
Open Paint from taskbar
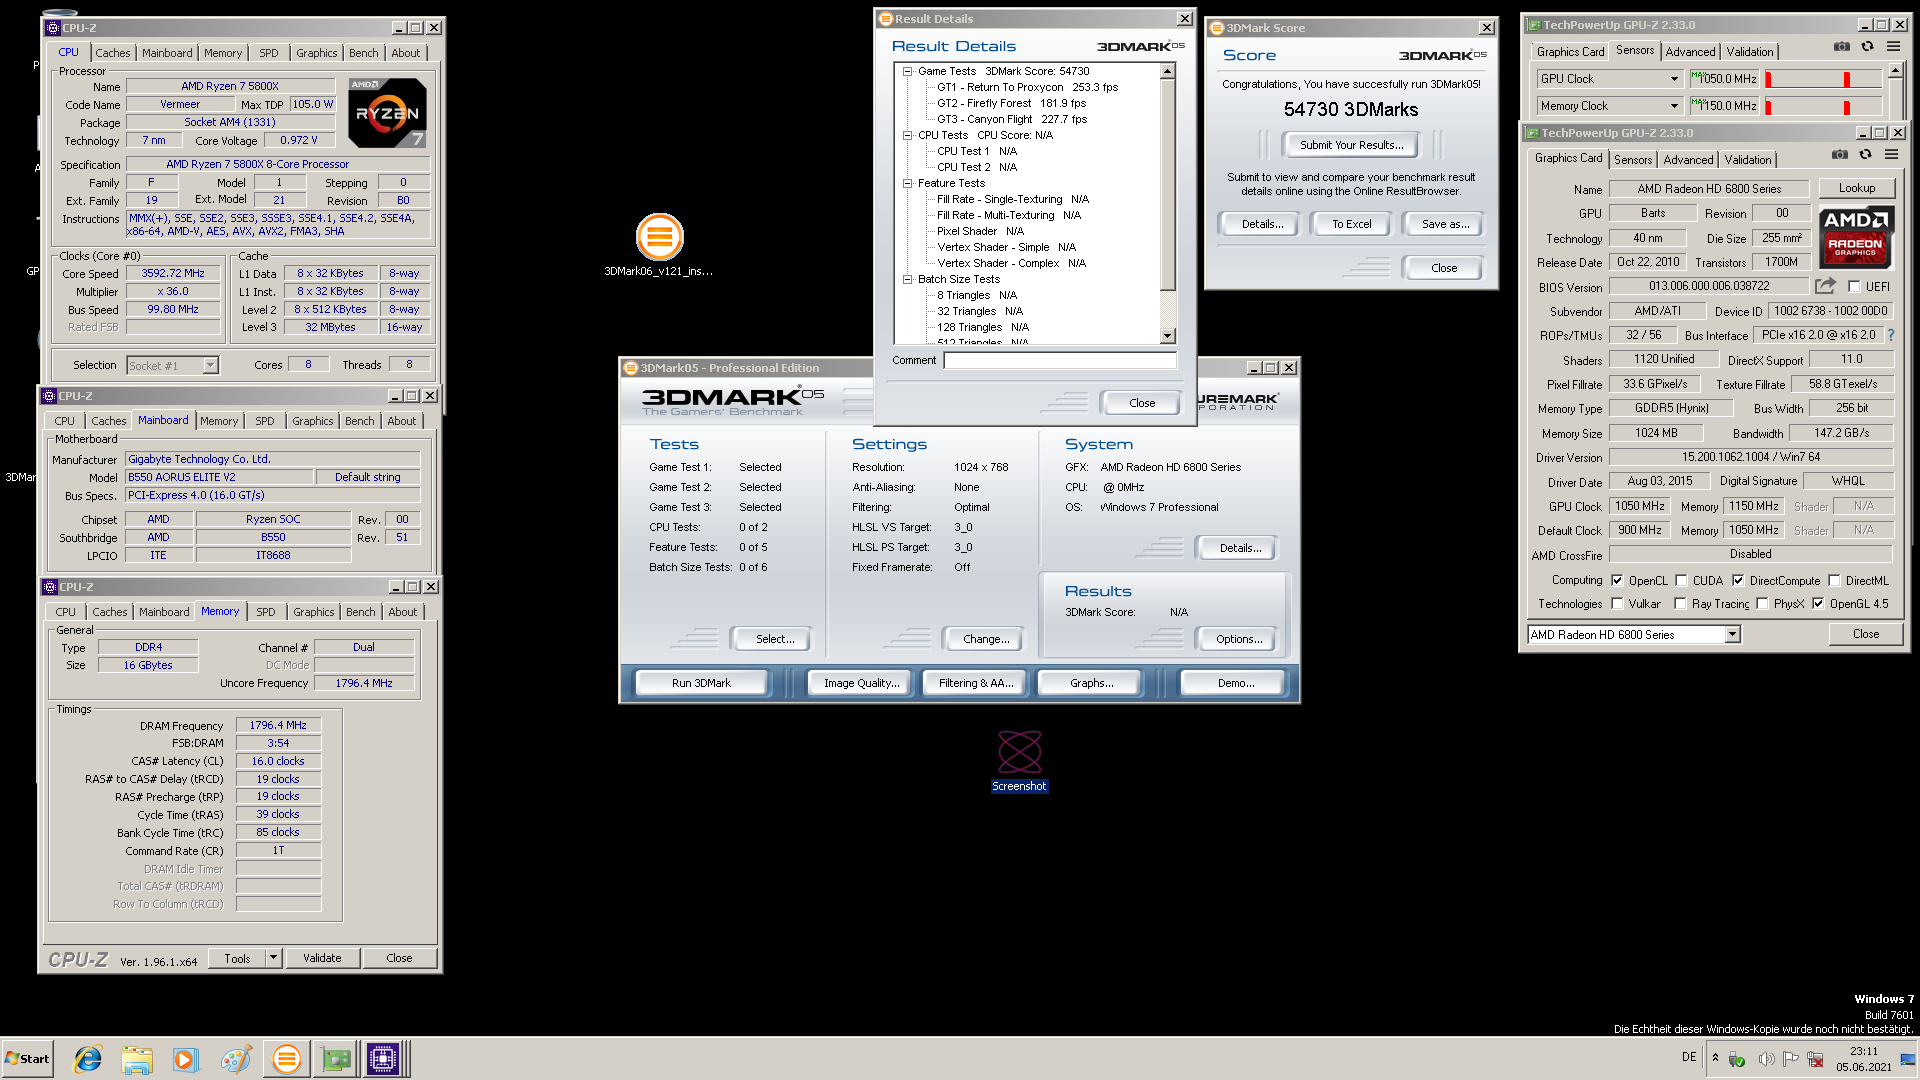point(236,1059)
